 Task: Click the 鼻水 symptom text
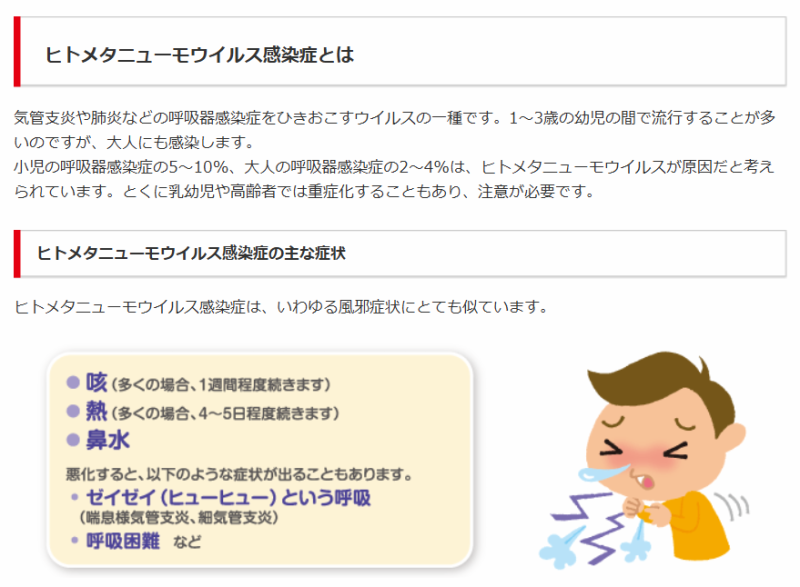tap(108, 440)
